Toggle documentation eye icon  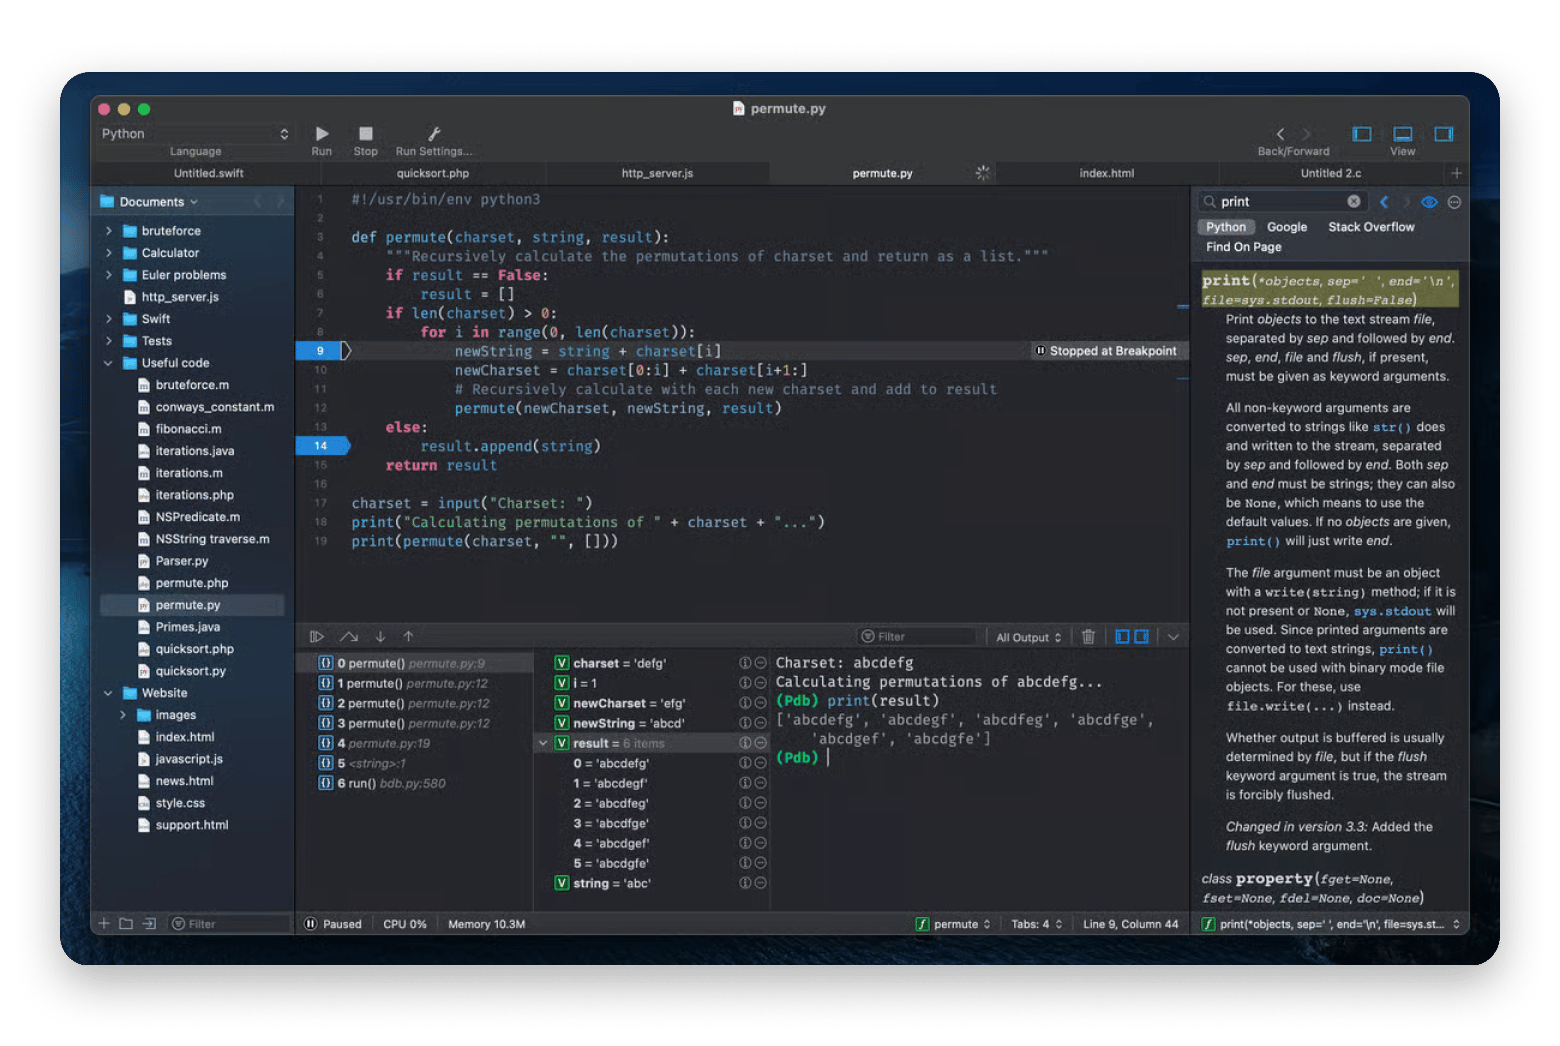click(1429, 201)
